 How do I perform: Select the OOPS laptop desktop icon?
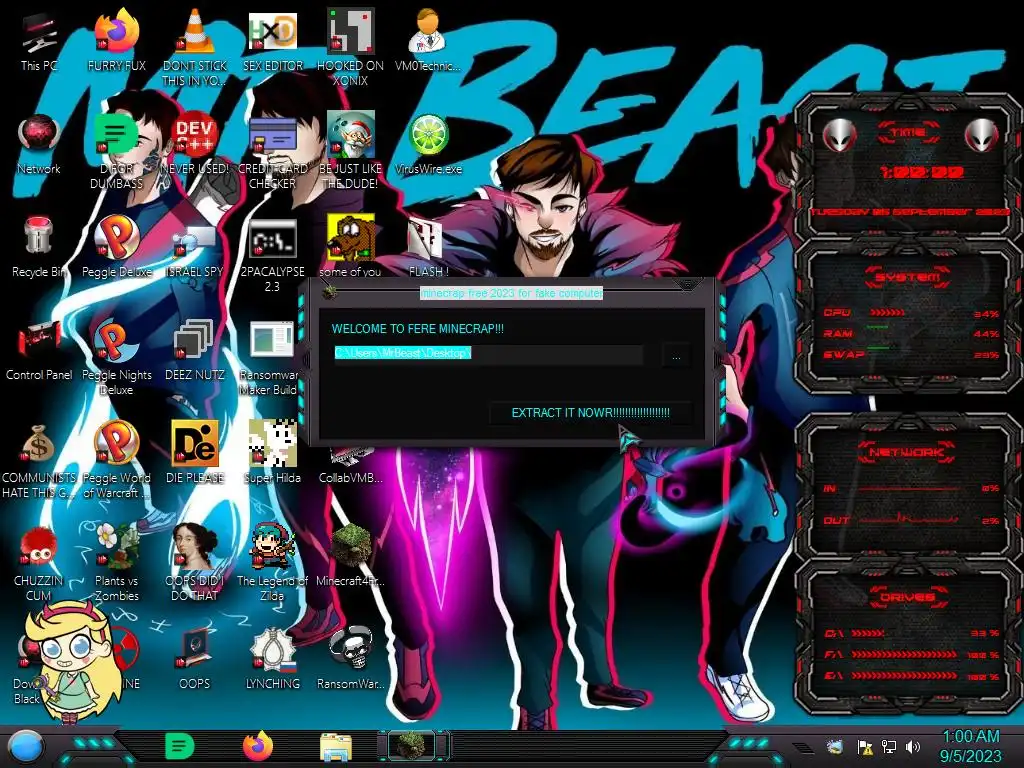point(195,658)
